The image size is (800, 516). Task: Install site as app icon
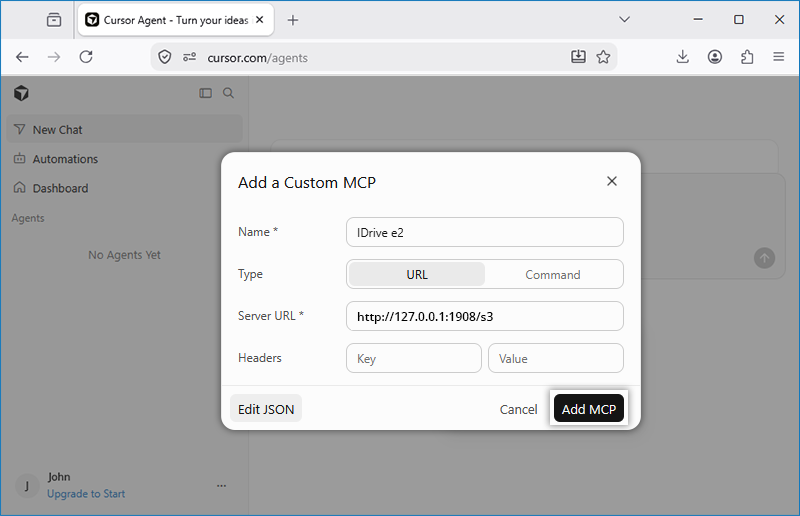(578, 57)
